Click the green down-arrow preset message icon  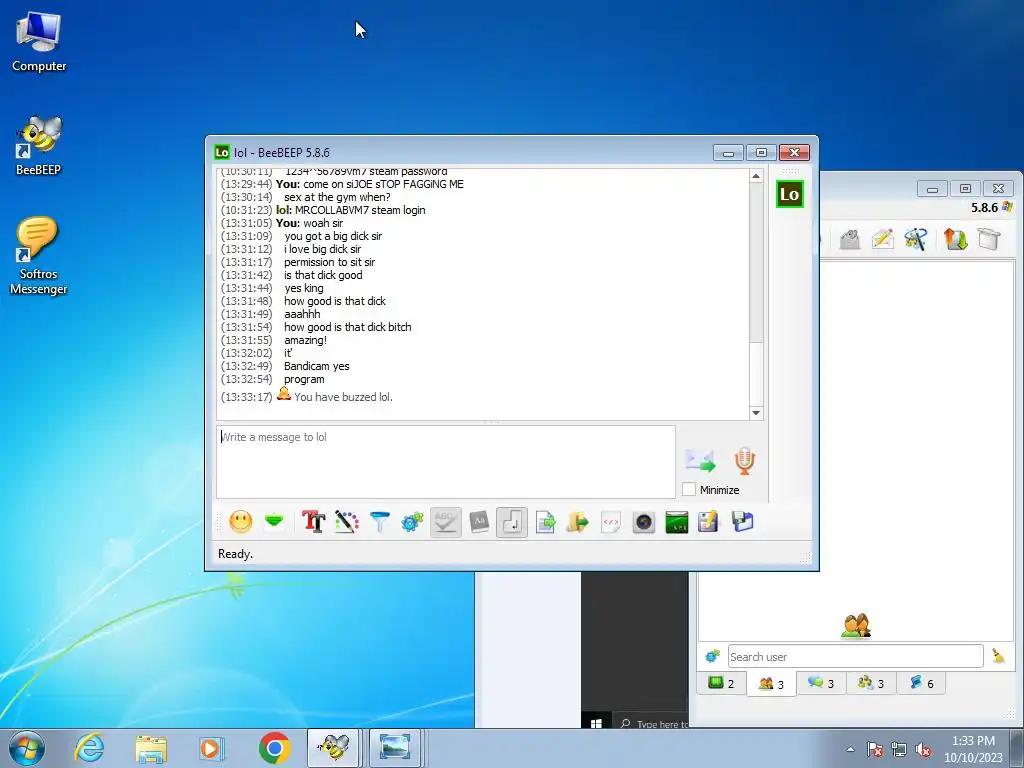(274, 522)
